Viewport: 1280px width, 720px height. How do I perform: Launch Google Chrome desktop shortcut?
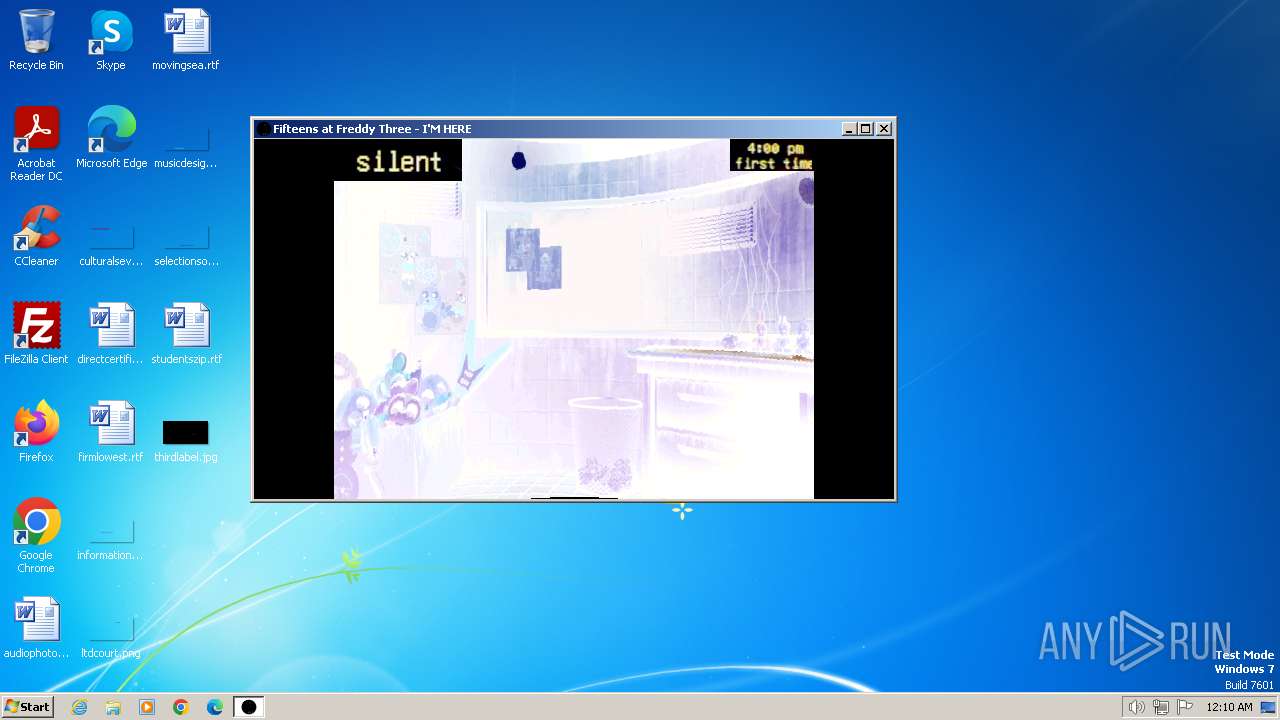coord(36,536)
